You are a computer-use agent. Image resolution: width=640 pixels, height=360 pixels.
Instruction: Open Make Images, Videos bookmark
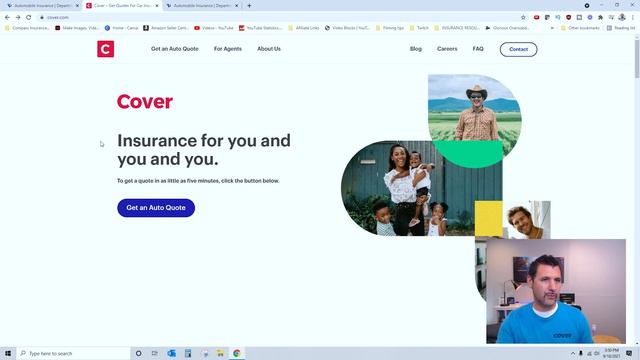coord(78,28)
